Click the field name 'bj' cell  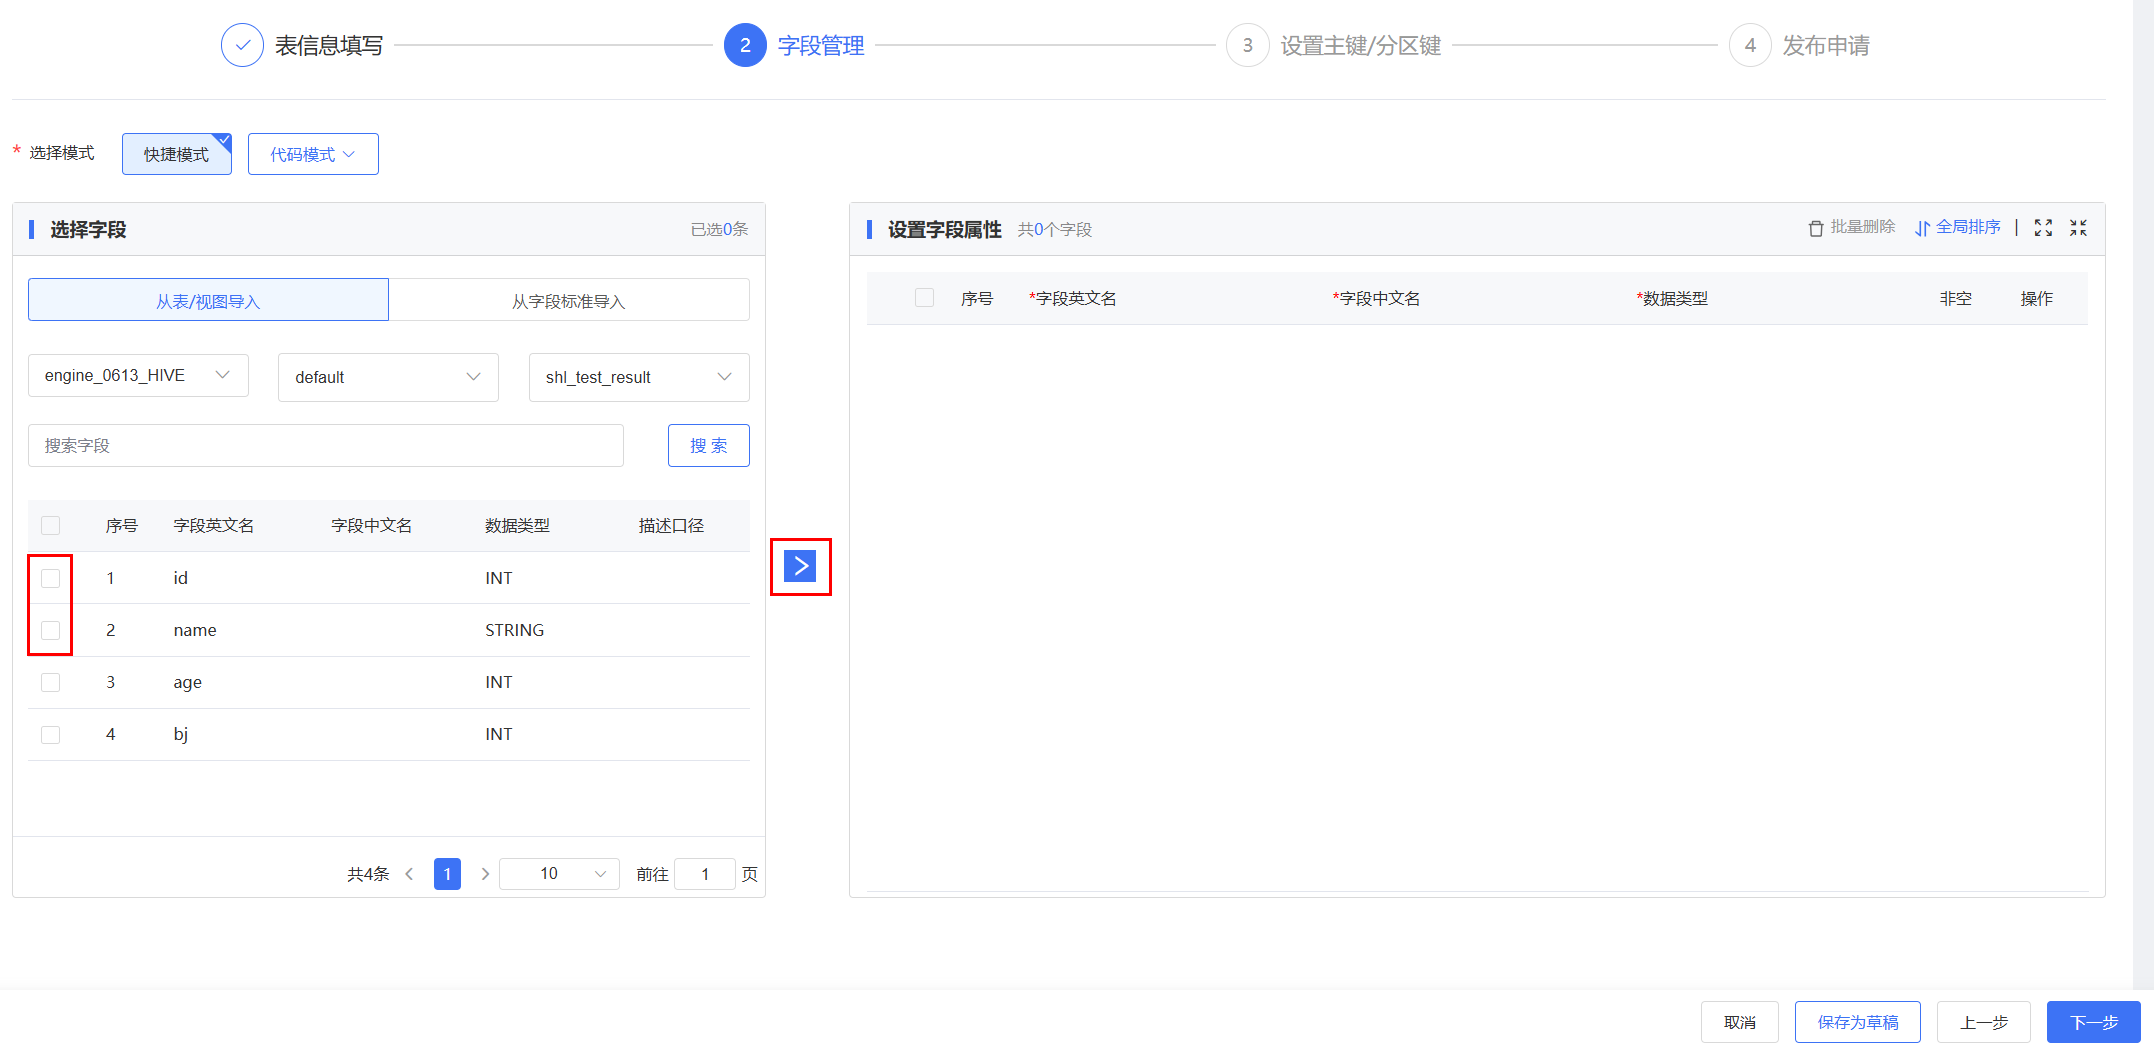[x=181, y=734]
